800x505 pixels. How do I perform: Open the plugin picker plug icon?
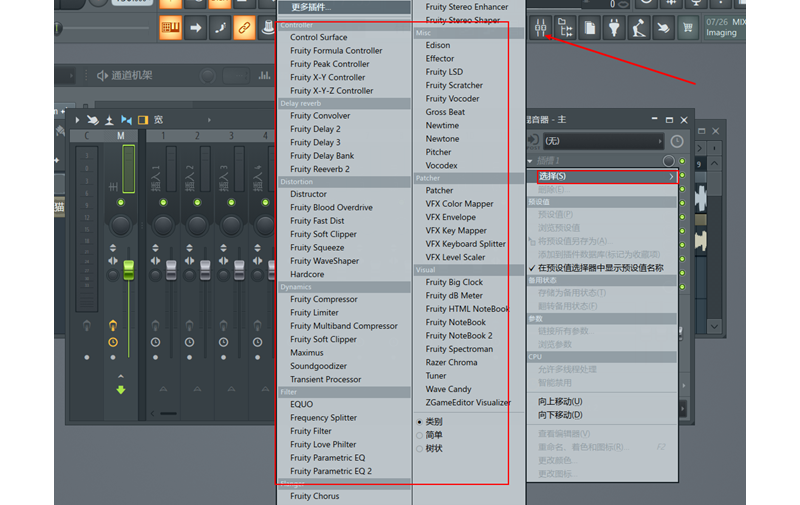coord(614,28)
